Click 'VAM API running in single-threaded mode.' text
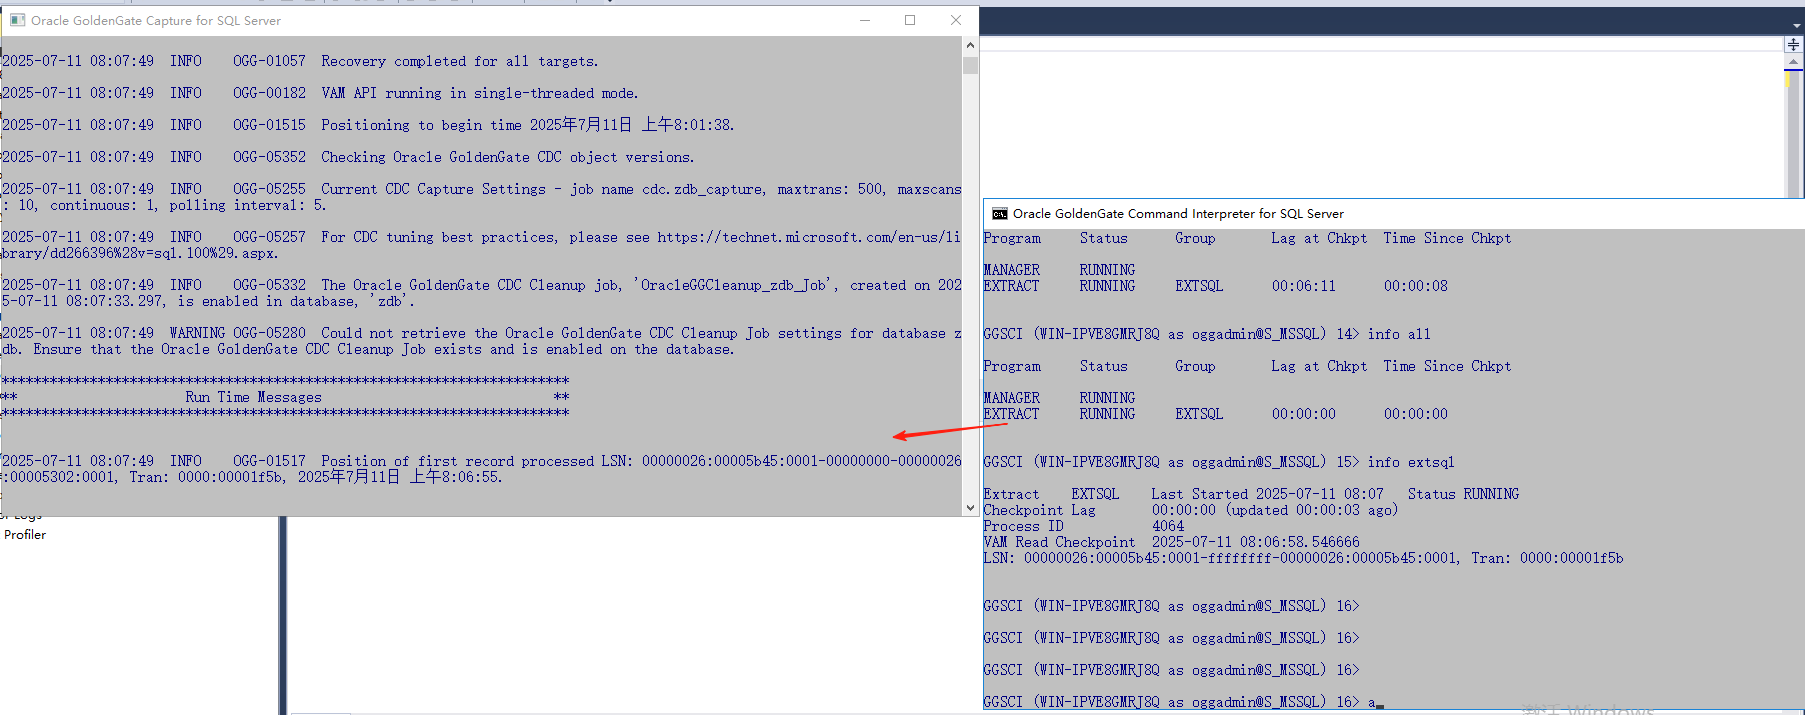Screen dimensions: 1805x715 [x=480, y=93]
